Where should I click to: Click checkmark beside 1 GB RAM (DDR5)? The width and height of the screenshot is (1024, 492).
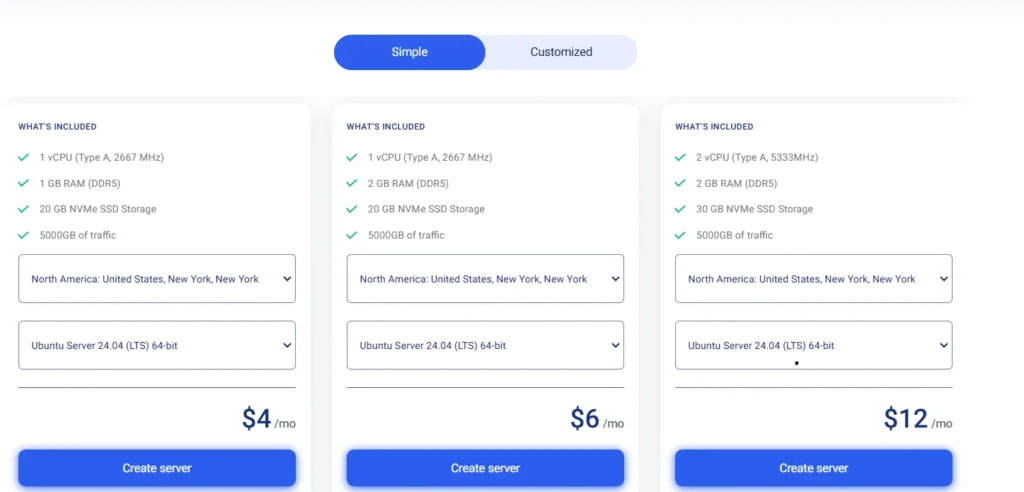tap(24, 183)
